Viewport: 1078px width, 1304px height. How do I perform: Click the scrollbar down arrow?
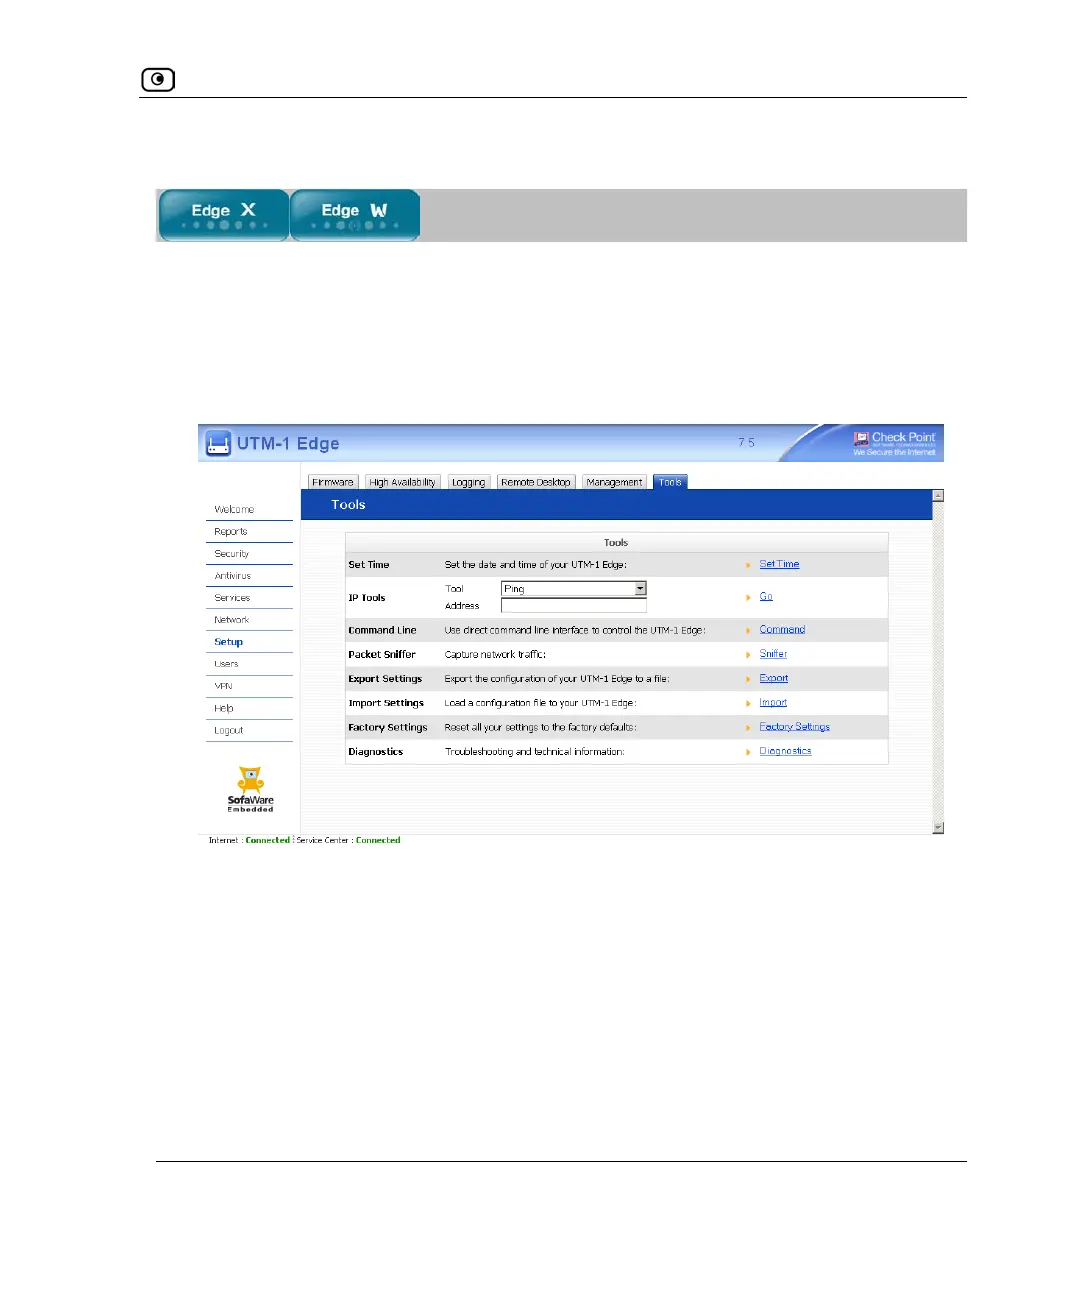[x=938, y=827]
